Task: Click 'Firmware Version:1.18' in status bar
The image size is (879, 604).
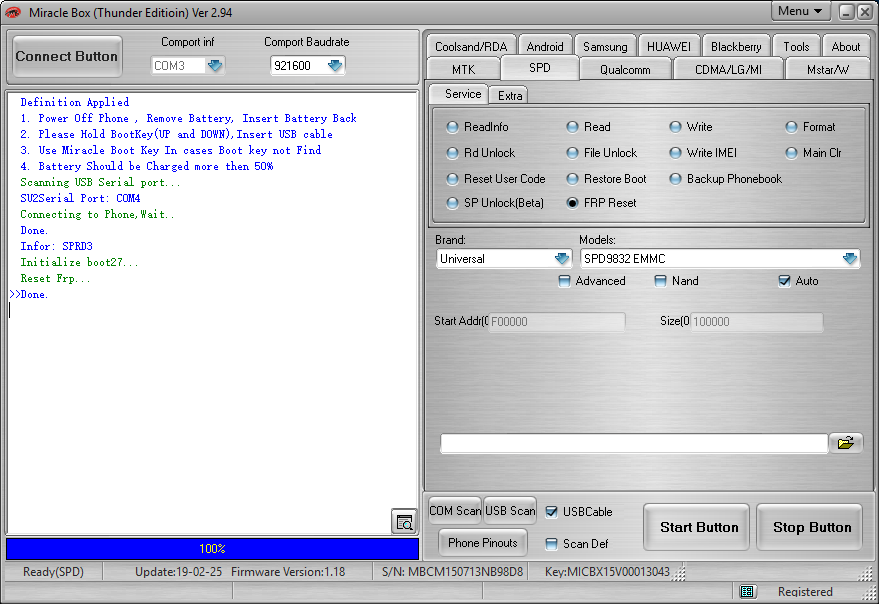Action: coord(288,571)
